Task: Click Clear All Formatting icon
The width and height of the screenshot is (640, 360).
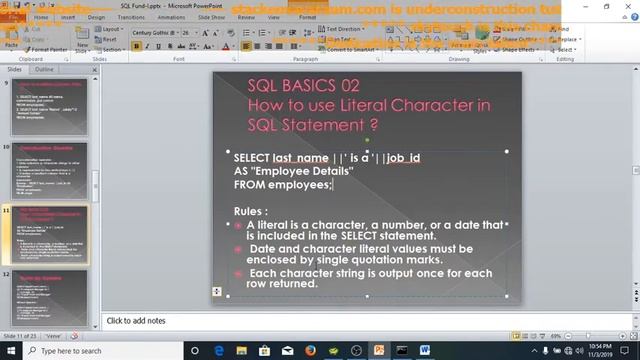Action: pos(231,33)
